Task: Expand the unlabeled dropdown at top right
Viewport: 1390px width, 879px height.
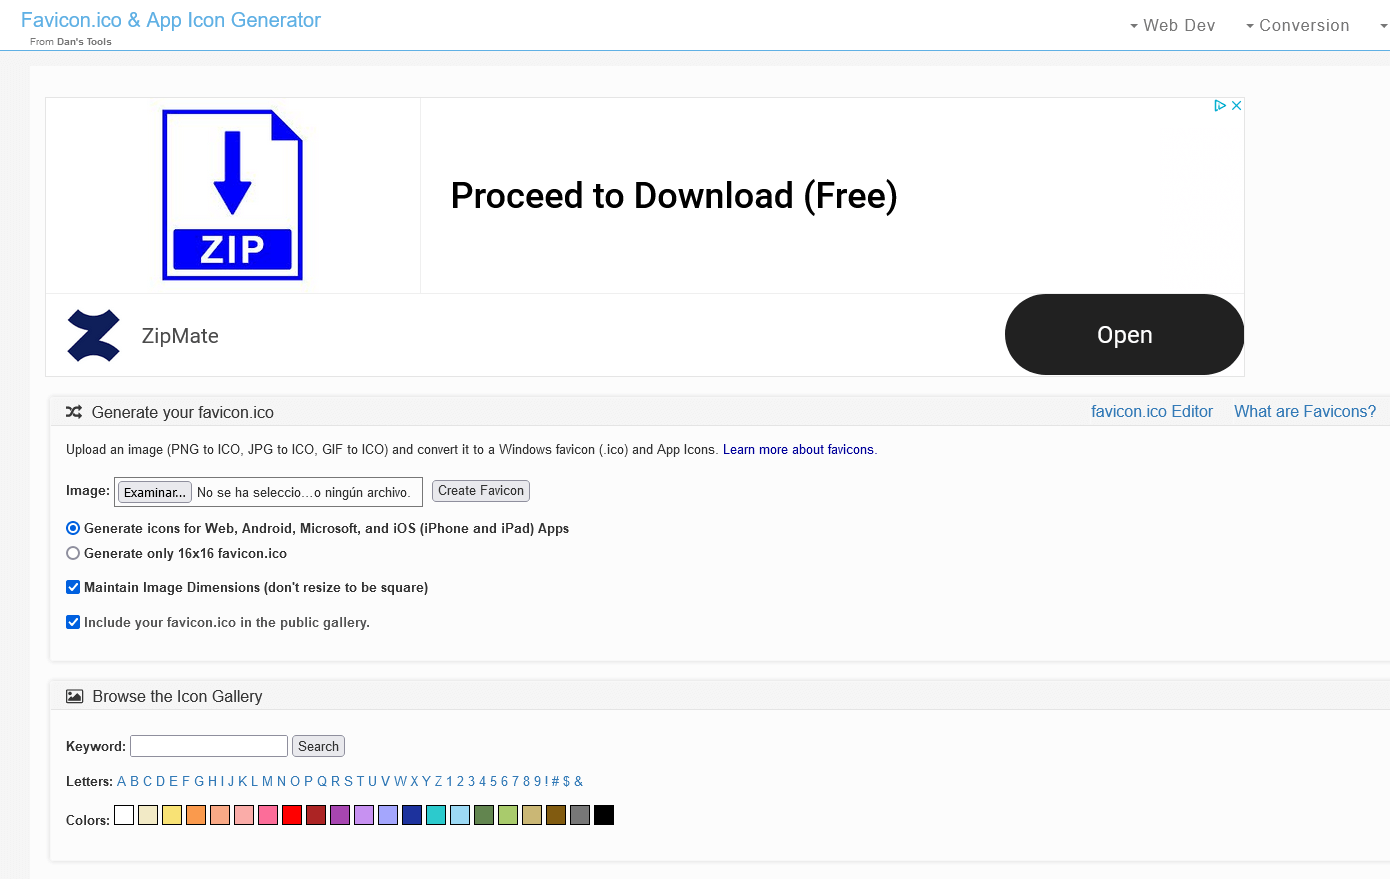Action: (x=1382, y=25)
